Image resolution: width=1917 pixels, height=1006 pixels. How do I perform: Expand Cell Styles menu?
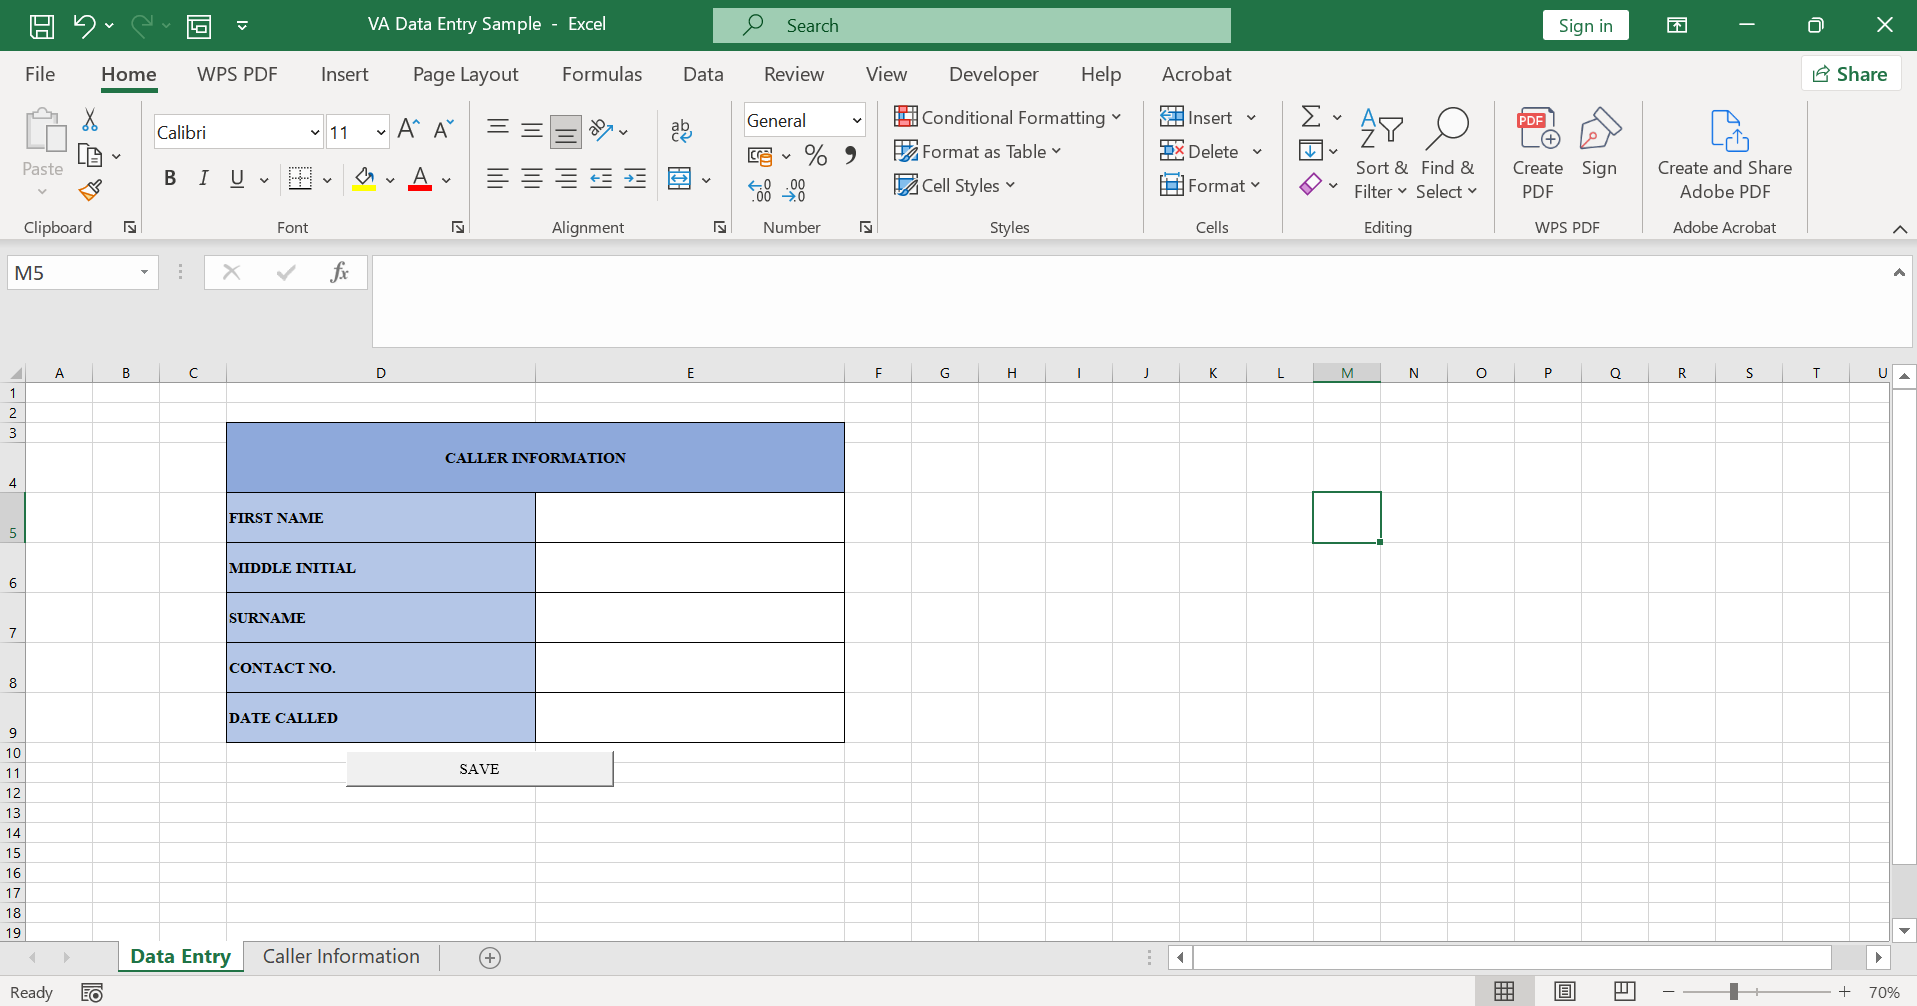pos(955,185)
